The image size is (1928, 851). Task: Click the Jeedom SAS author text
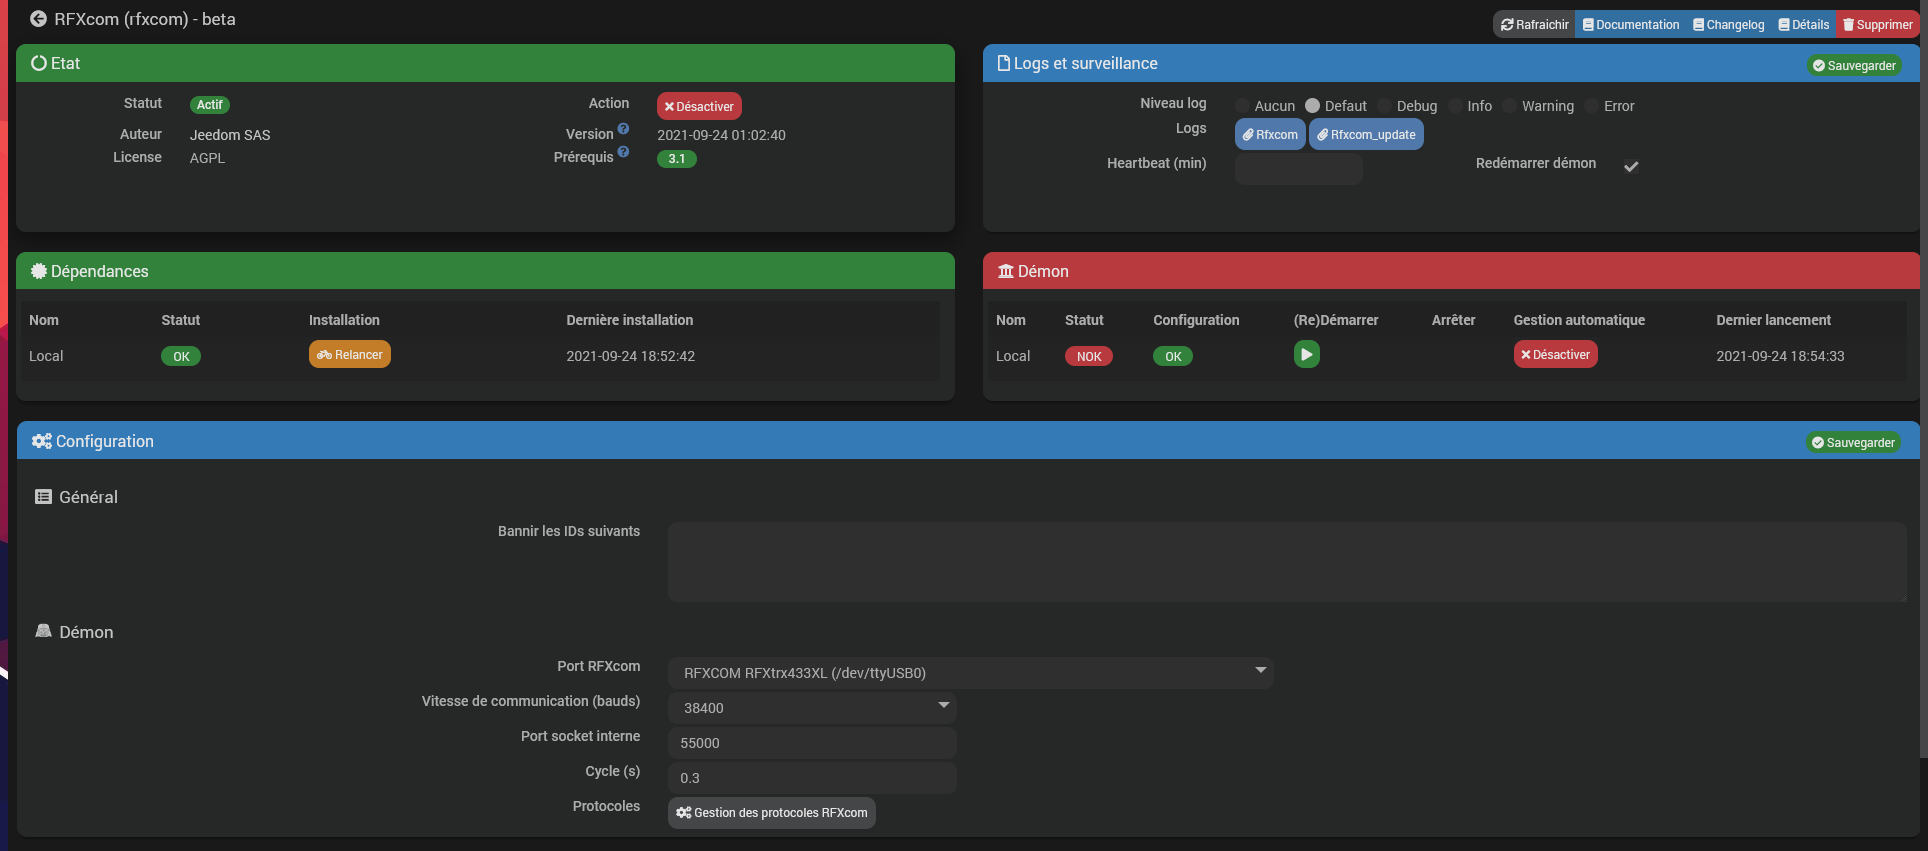click(x=230, y=135)
